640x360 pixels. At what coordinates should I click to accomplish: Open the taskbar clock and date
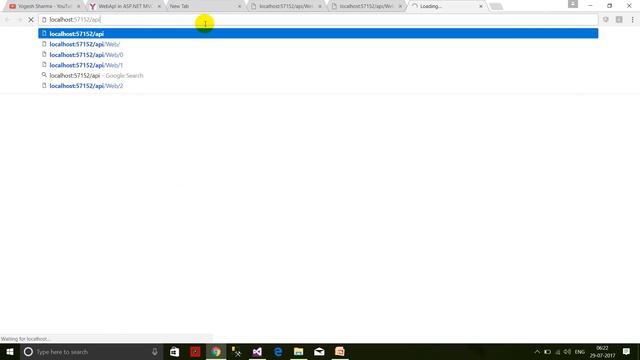602,351
